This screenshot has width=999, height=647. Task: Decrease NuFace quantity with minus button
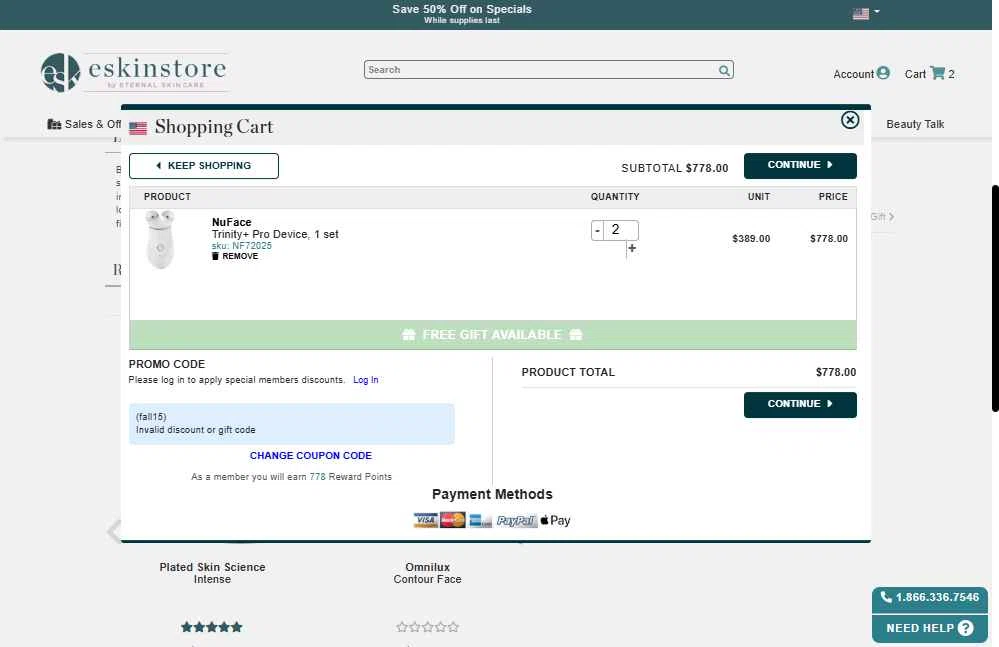tap(597, 231)
